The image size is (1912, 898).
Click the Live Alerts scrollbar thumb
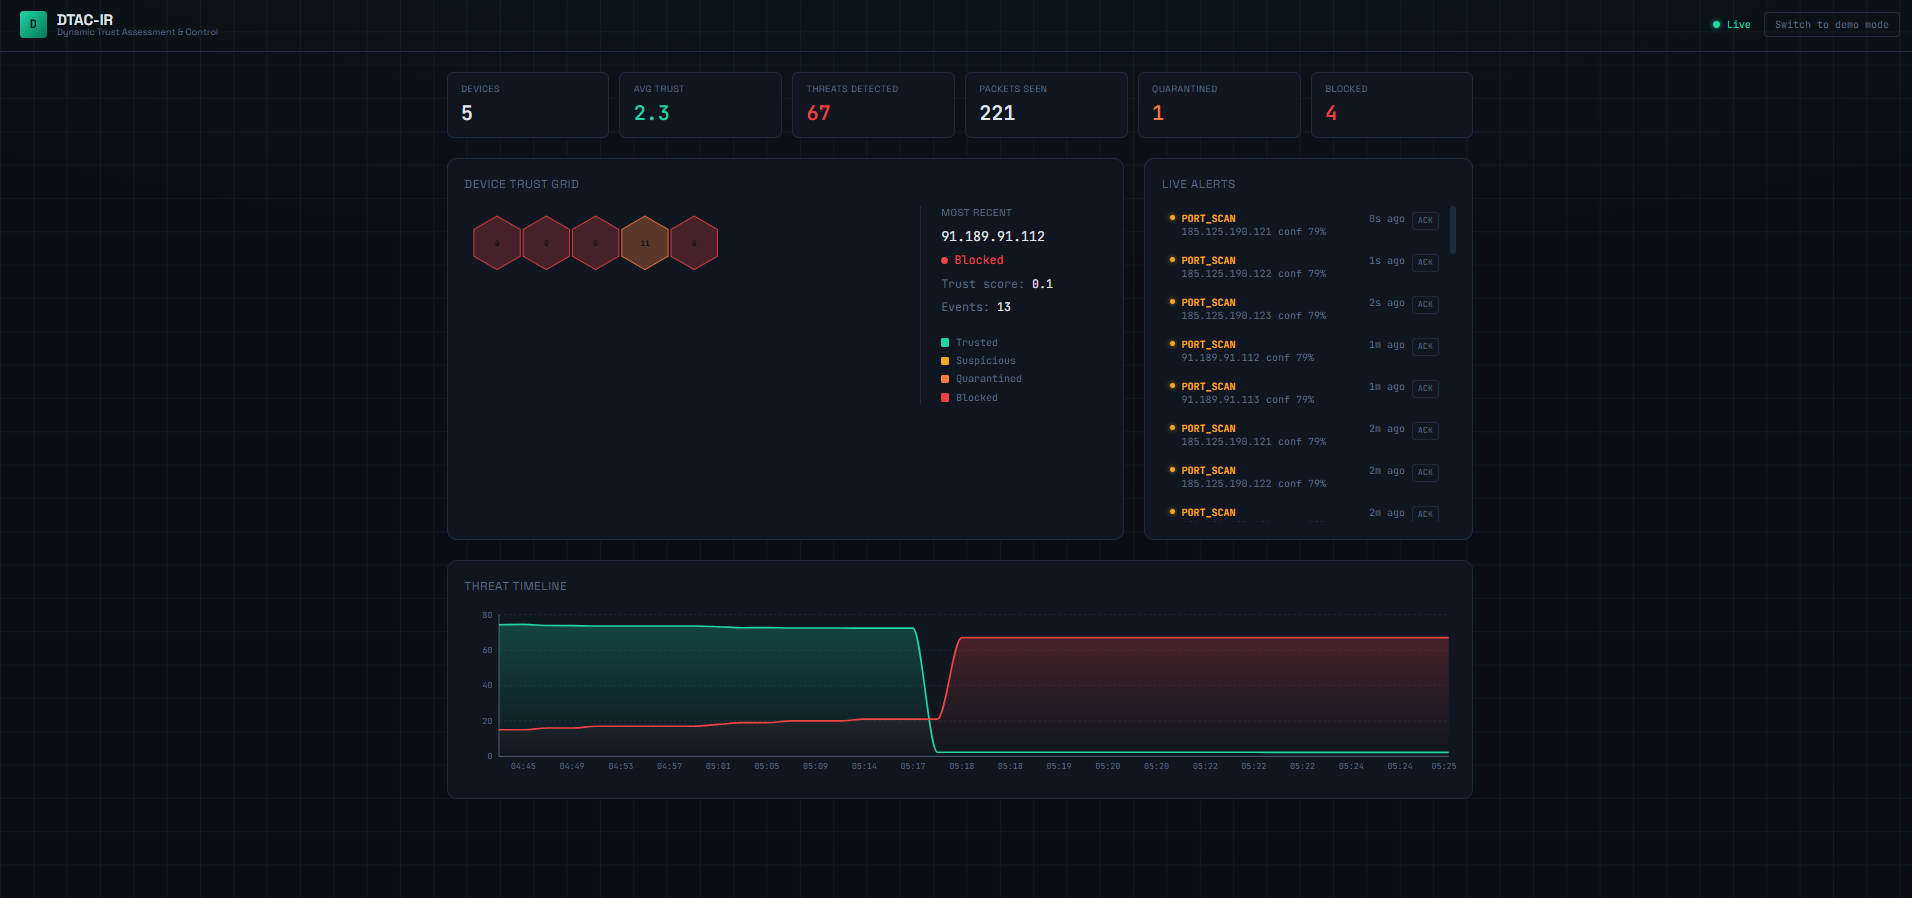point(1452,230)
